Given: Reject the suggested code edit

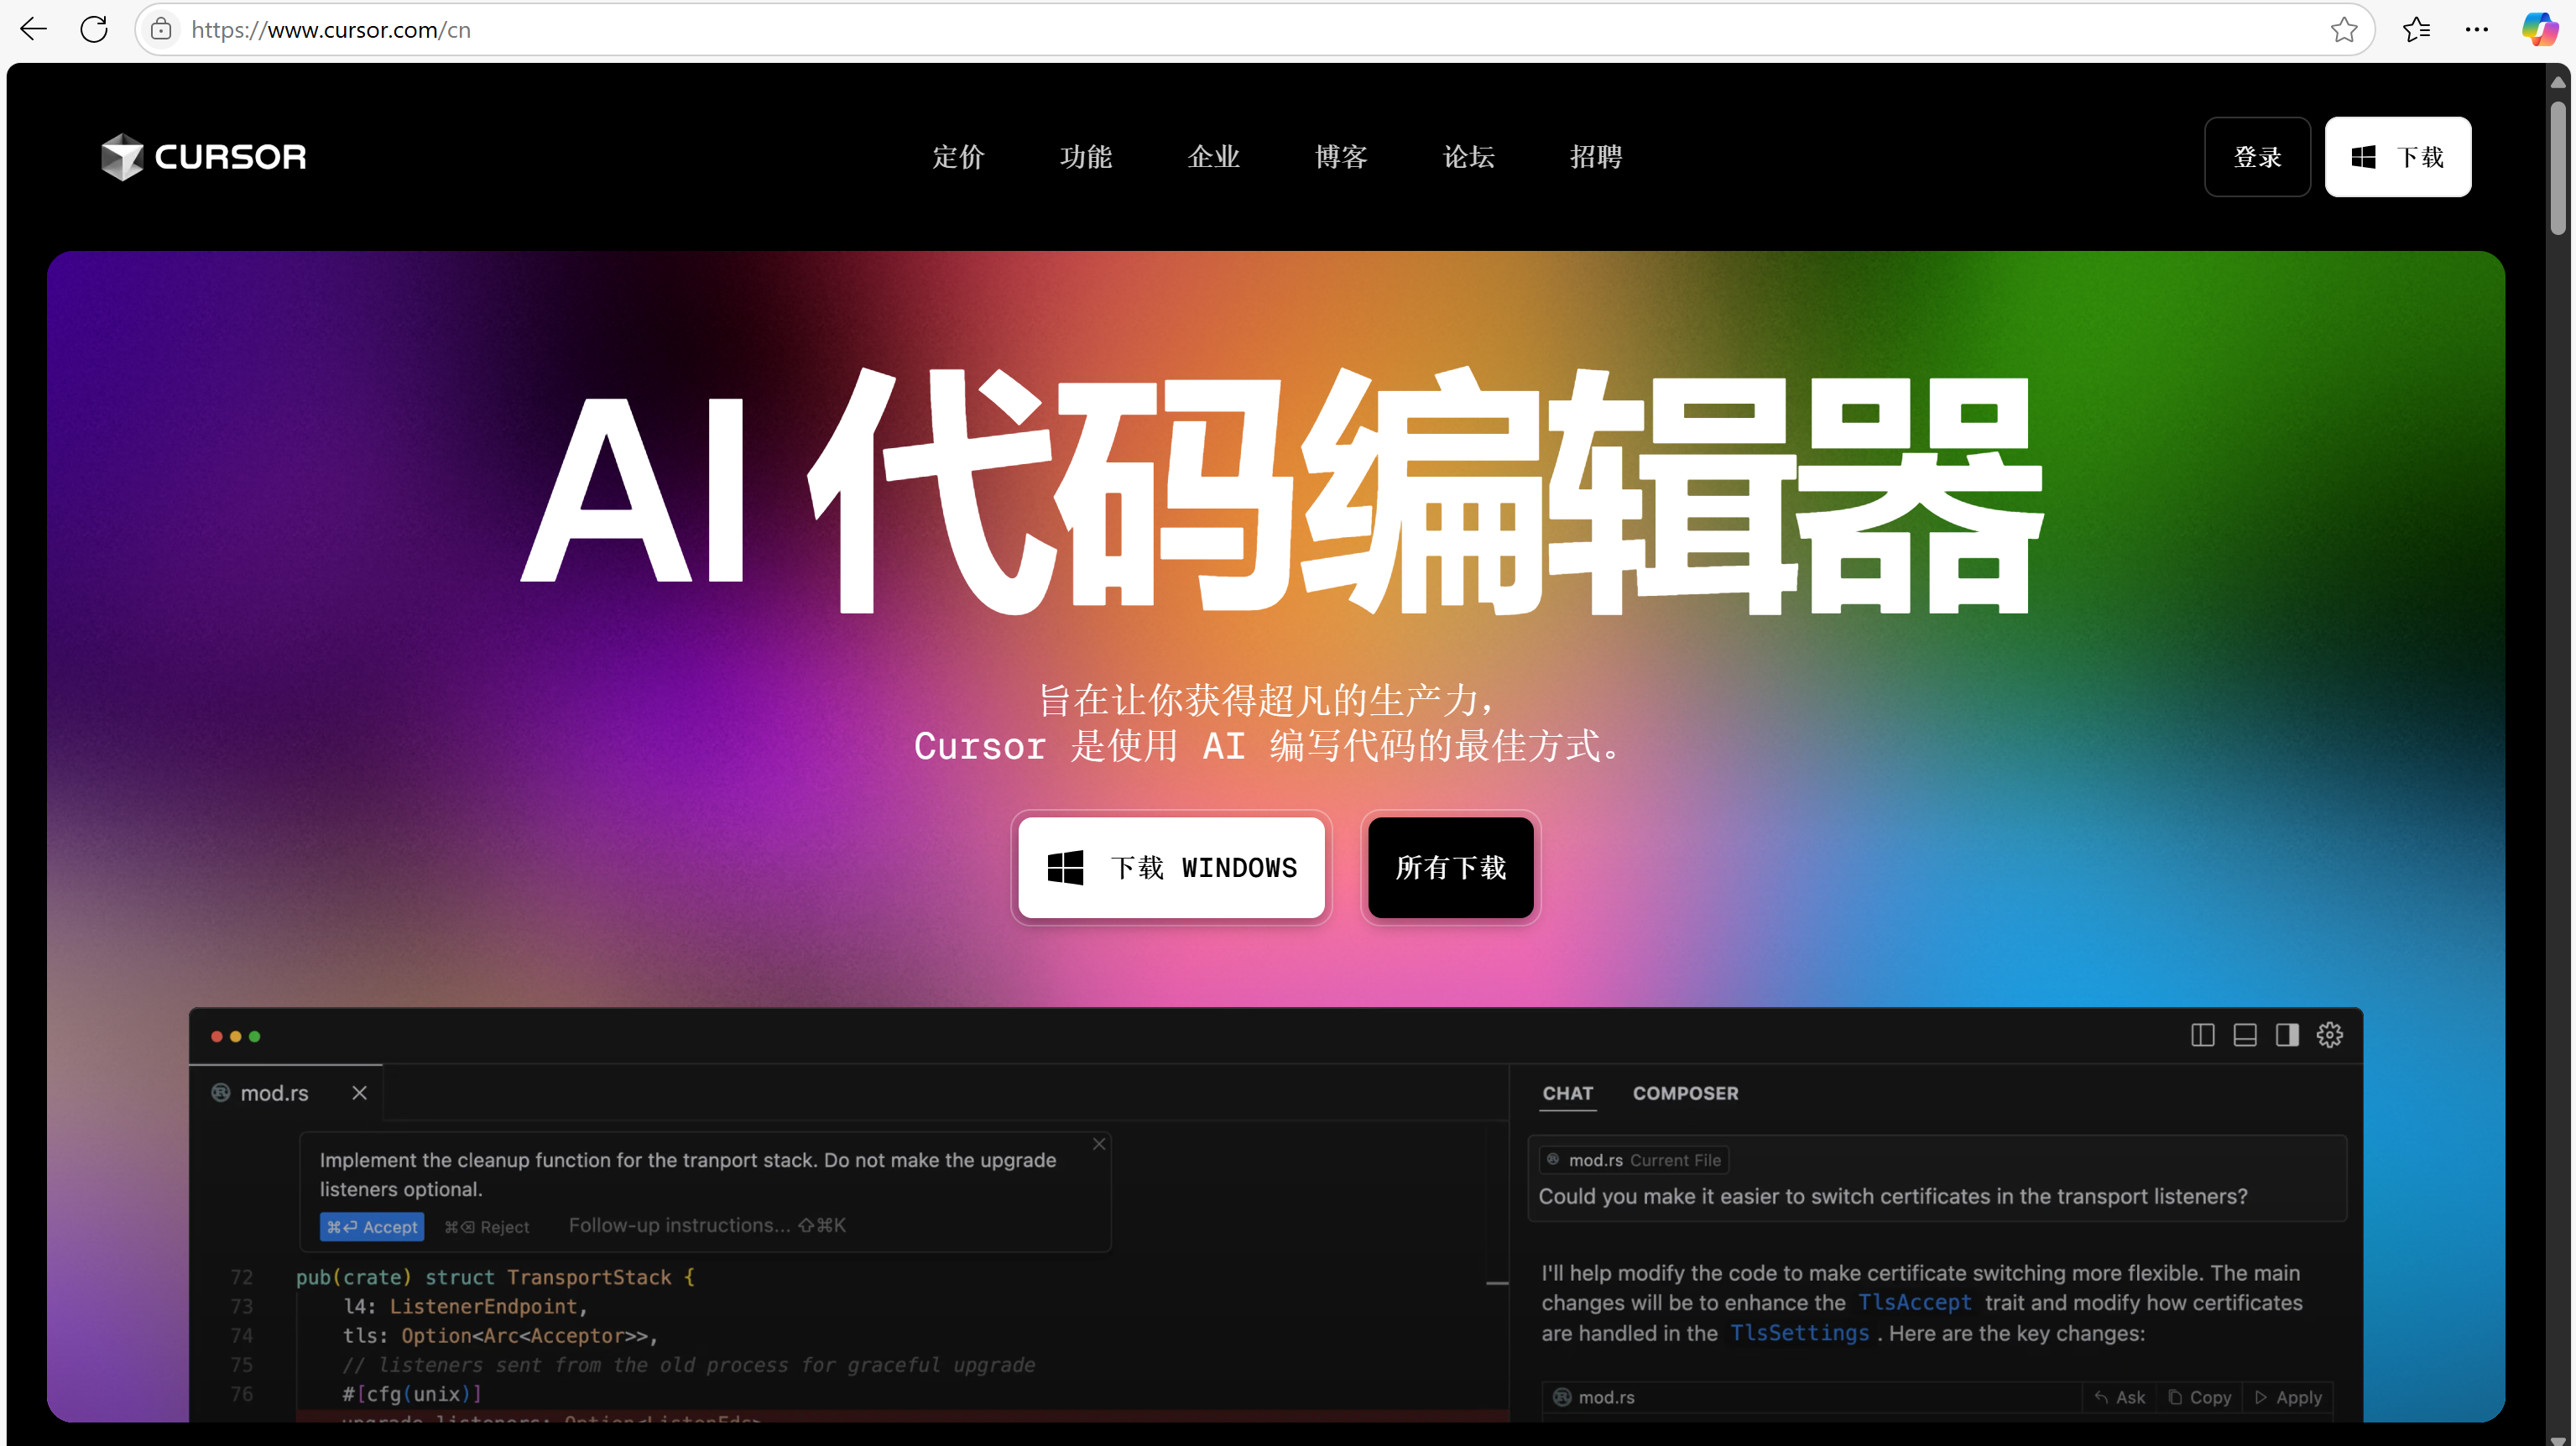Looking at the screenshot, I should [486, 1227].
